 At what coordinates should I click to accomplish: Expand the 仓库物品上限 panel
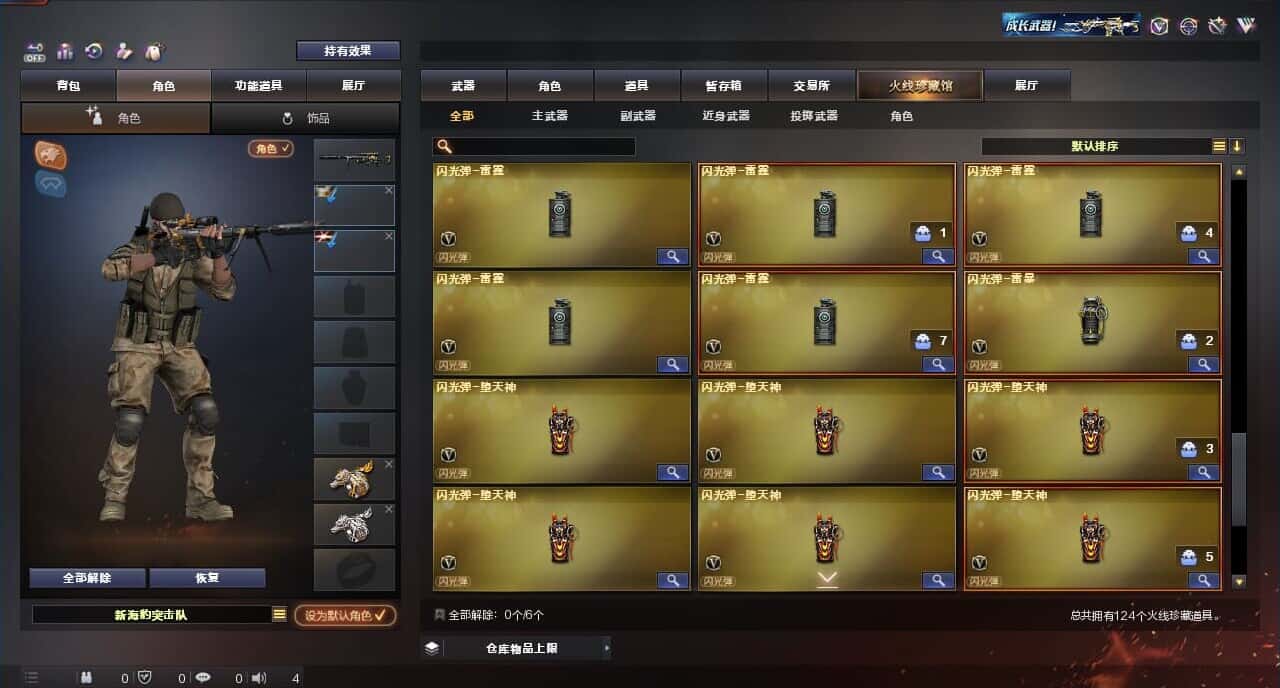(516, 648)
